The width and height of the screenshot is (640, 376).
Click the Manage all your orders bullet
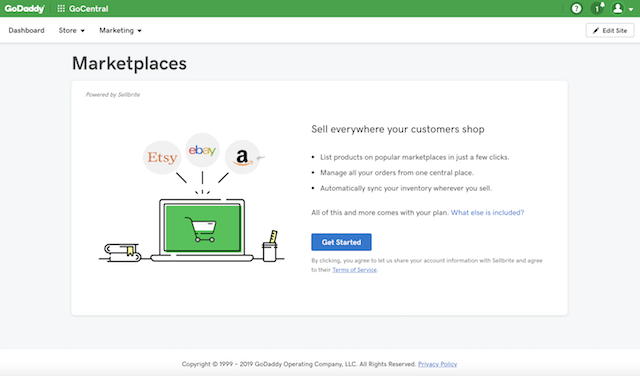pos(397,173)
